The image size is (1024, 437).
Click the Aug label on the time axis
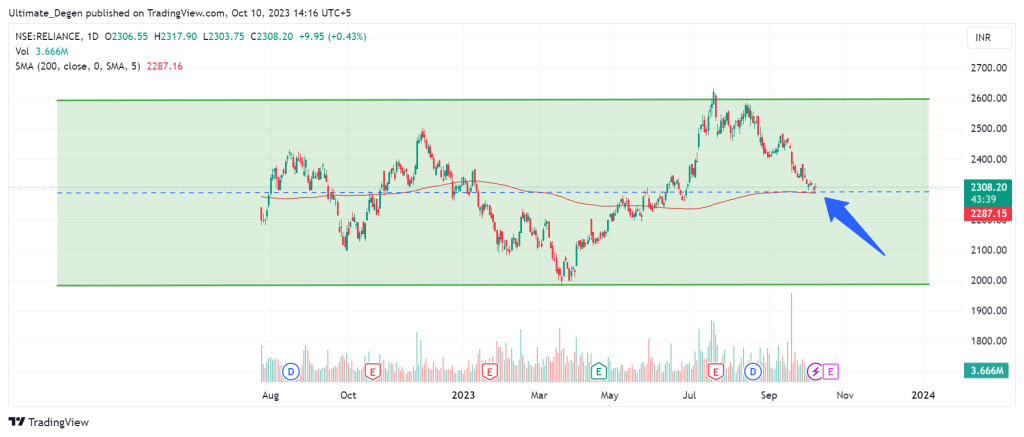pos(268,395)
